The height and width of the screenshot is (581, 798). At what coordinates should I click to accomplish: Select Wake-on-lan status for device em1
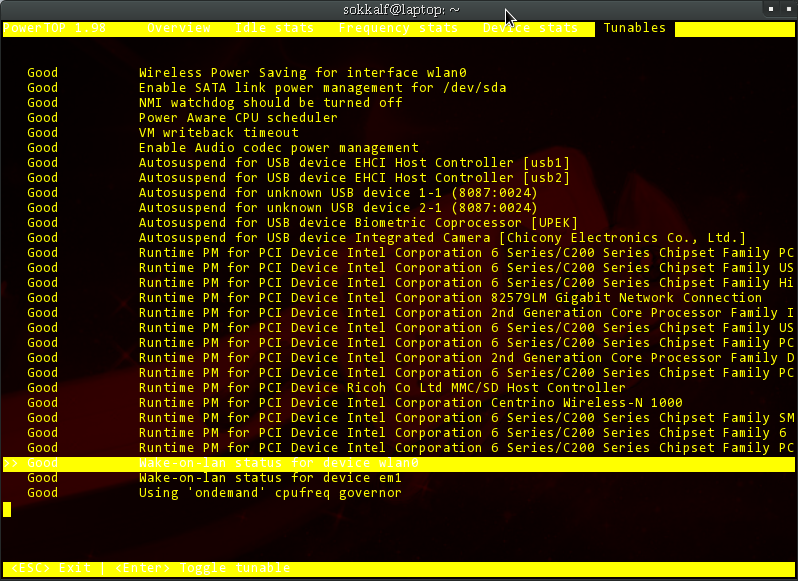click(x=399, y=478)
